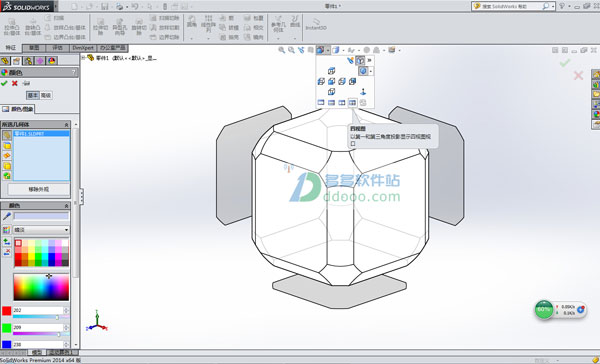Click the Remove Appearance button
600x364 pixels.
point(39,189)
